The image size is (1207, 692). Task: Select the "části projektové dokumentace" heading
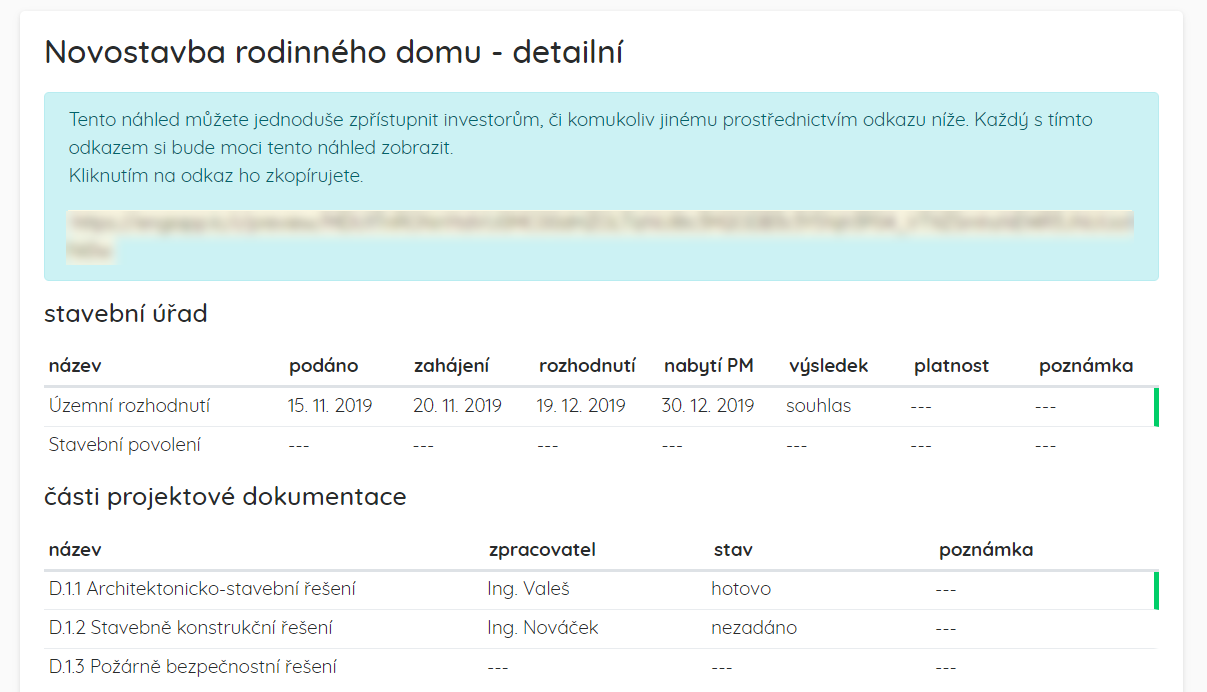(226, 497)
